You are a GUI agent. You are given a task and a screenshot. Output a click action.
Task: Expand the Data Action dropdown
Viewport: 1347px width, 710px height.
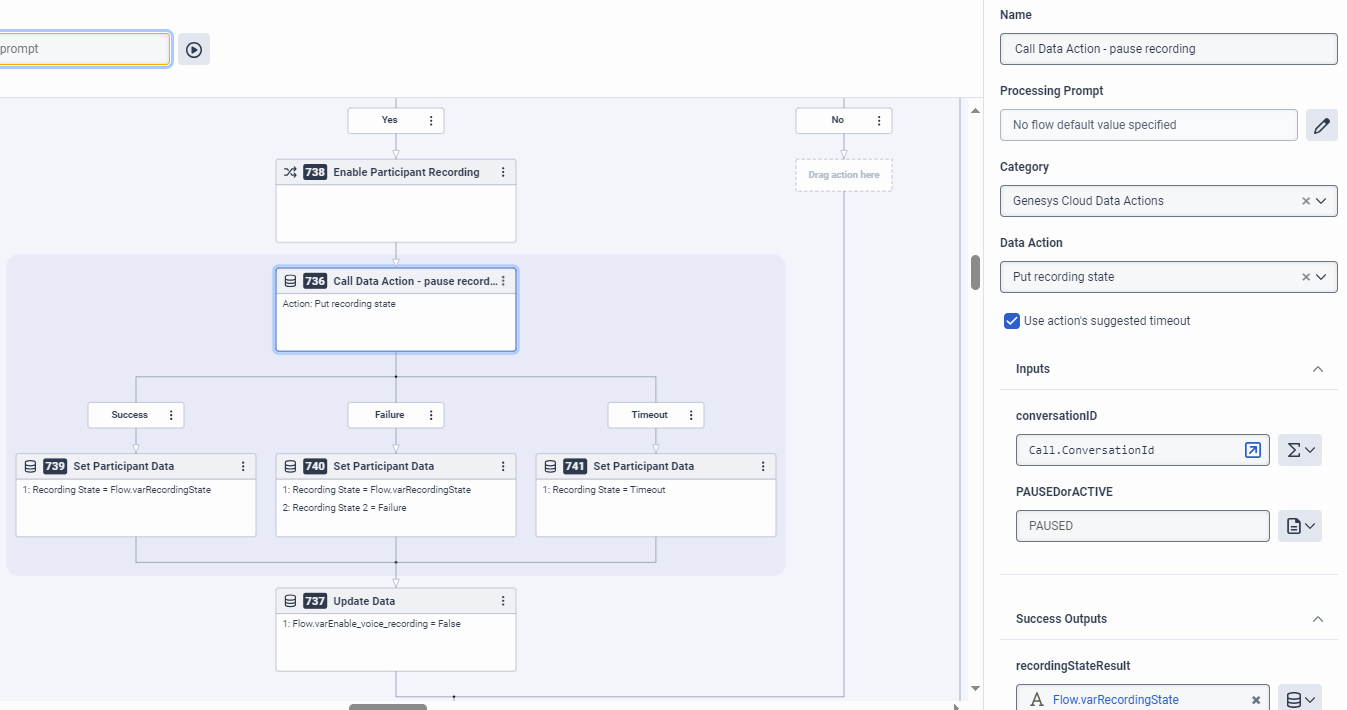click(x=1321, y=277)
